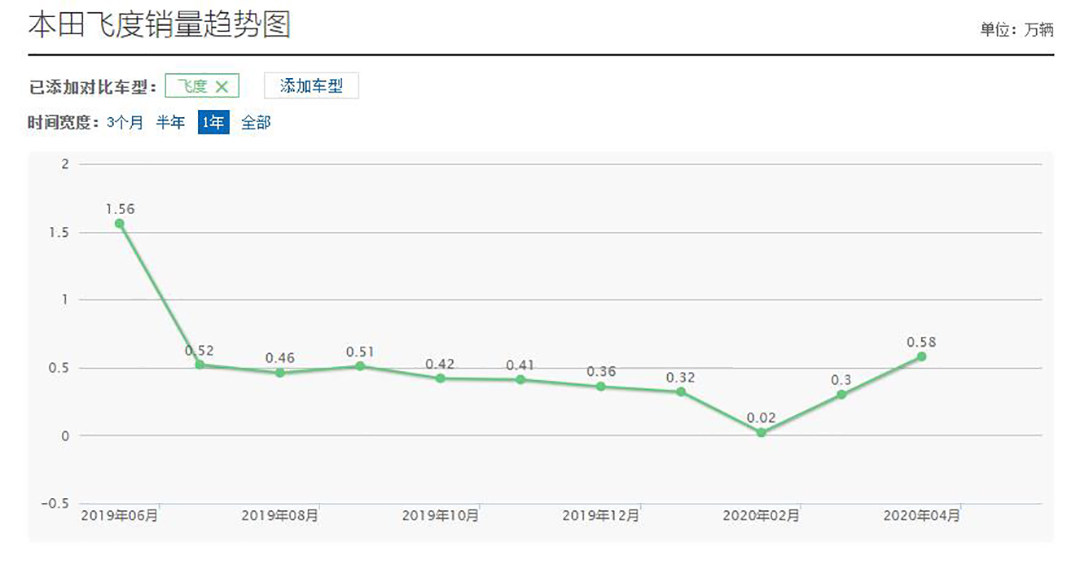Click the 0.3 data point marker
The height and width of the screenshot is (568, 1080).
pos(841,395)
